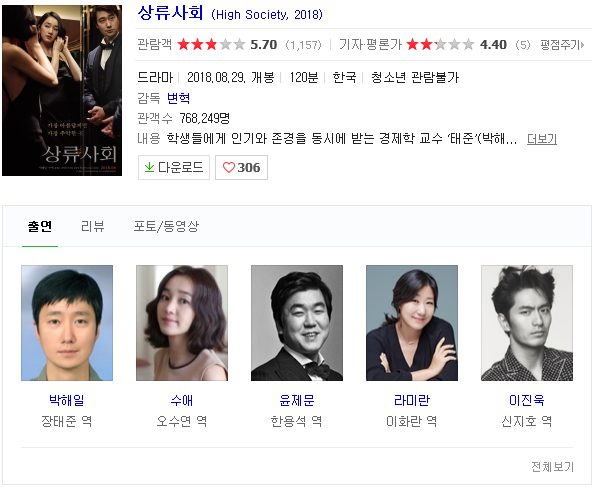Click the green download arrow icon
This screenshot has height=490, width=598.
pos(149,167)
